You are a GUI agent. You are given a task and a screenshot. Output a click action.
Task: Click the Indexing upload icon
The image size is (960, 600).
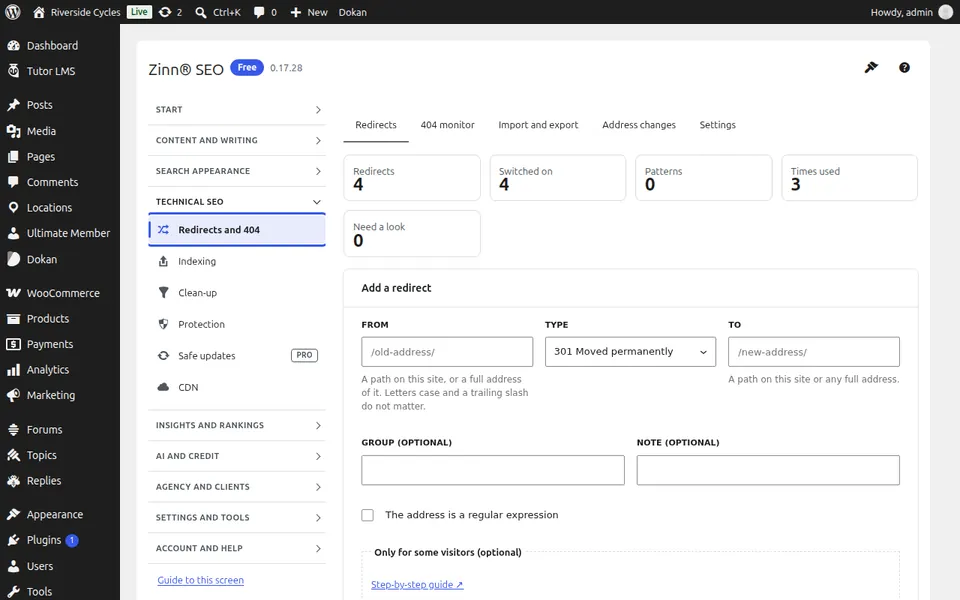pyautogui.click(x=163, y=261)
